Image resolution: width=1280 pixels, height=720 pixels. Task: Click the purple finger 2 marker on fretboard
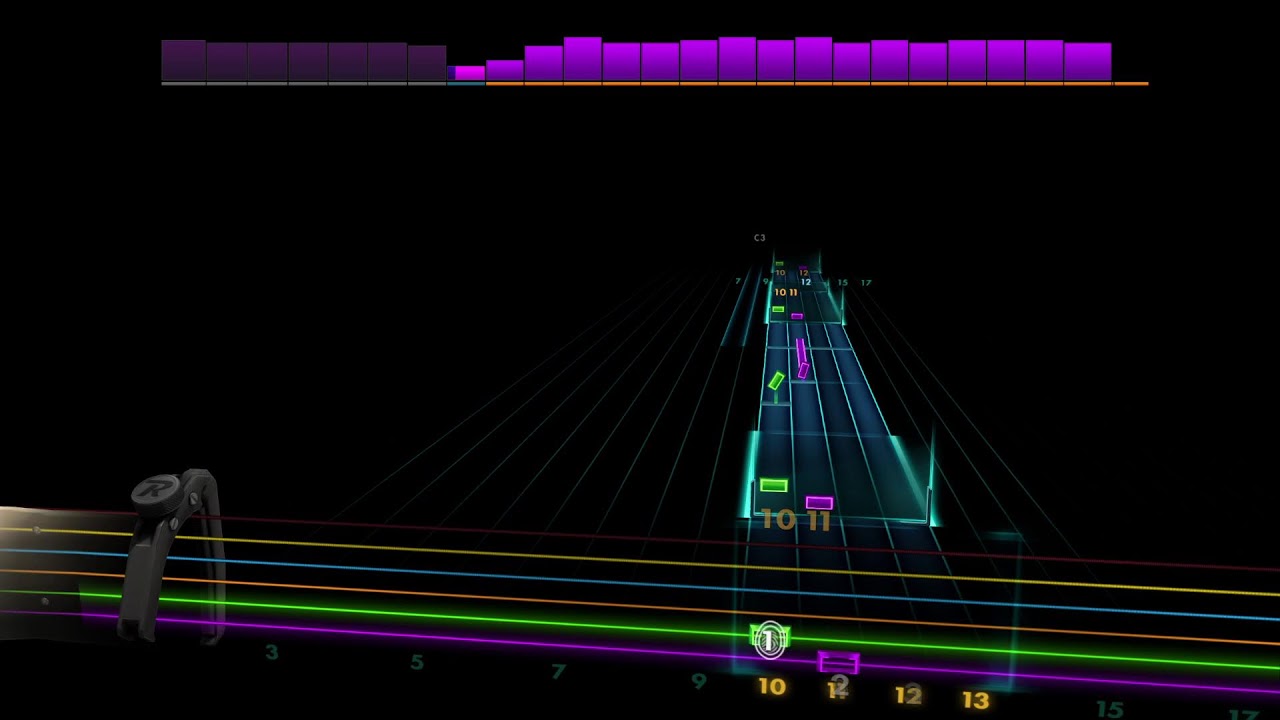[838, 663]
